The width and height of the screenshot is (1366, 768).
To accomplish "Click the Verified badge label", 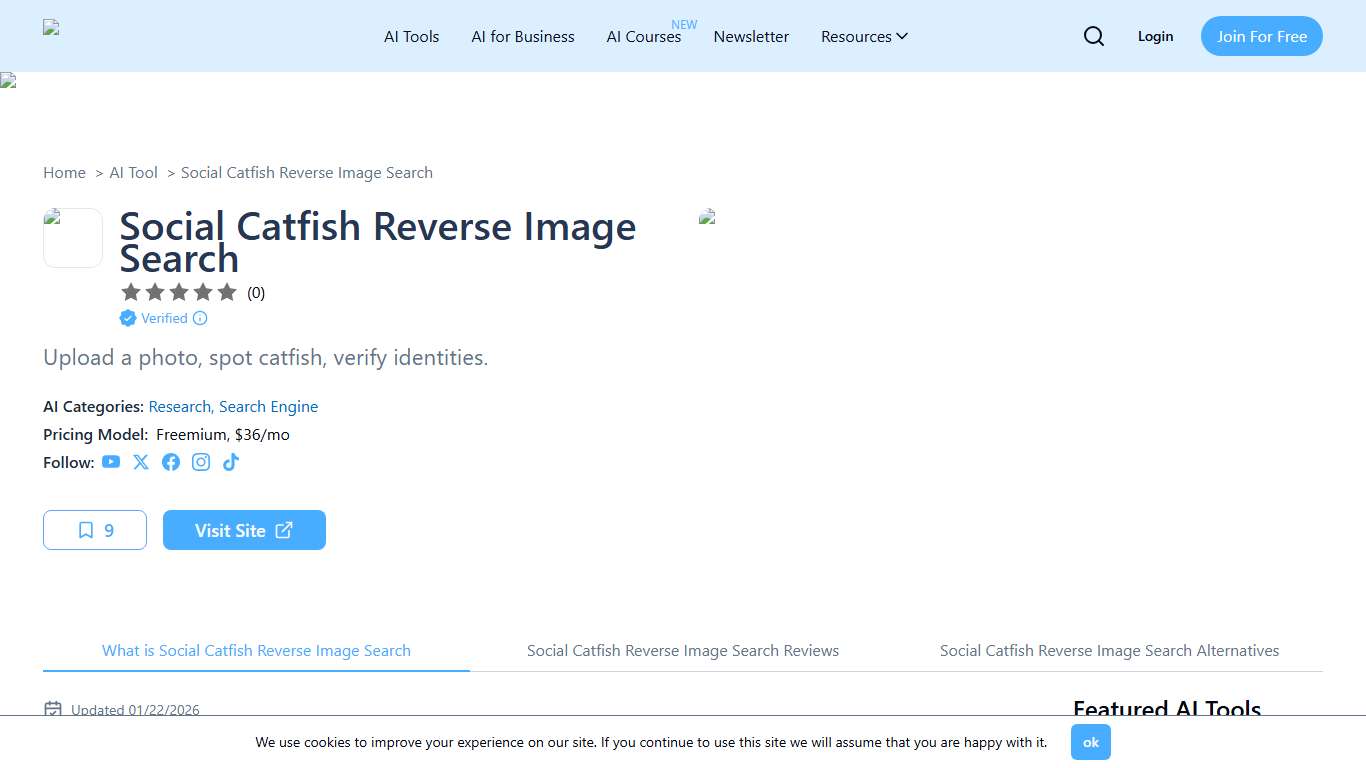I will click(x=163, y=318).
